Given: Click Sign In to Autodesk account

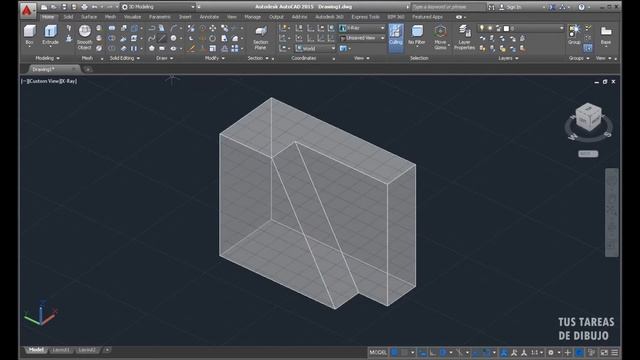Looking at the screenshot, I should pos(510,7).
